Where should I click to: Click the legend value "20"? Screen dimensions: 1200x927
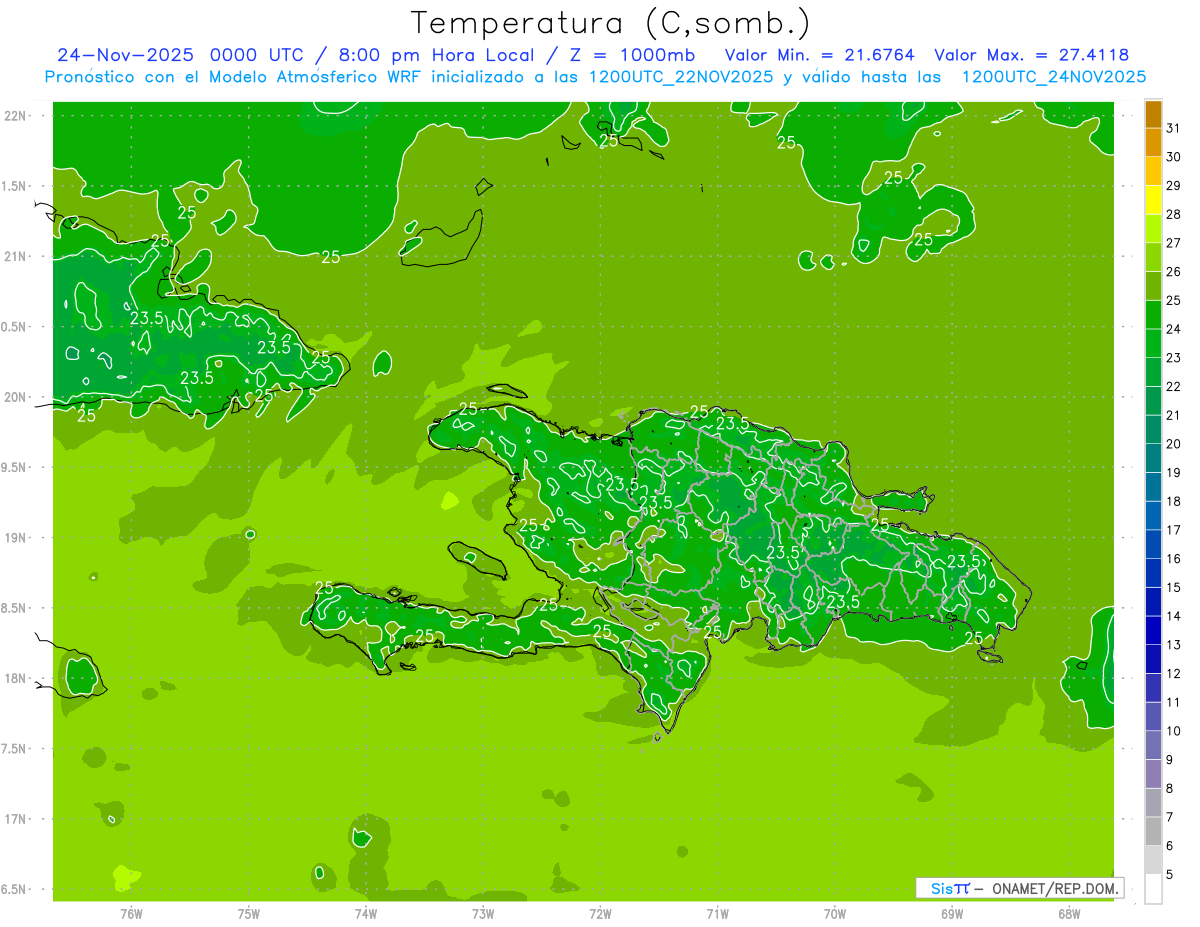pos(1174,444)
